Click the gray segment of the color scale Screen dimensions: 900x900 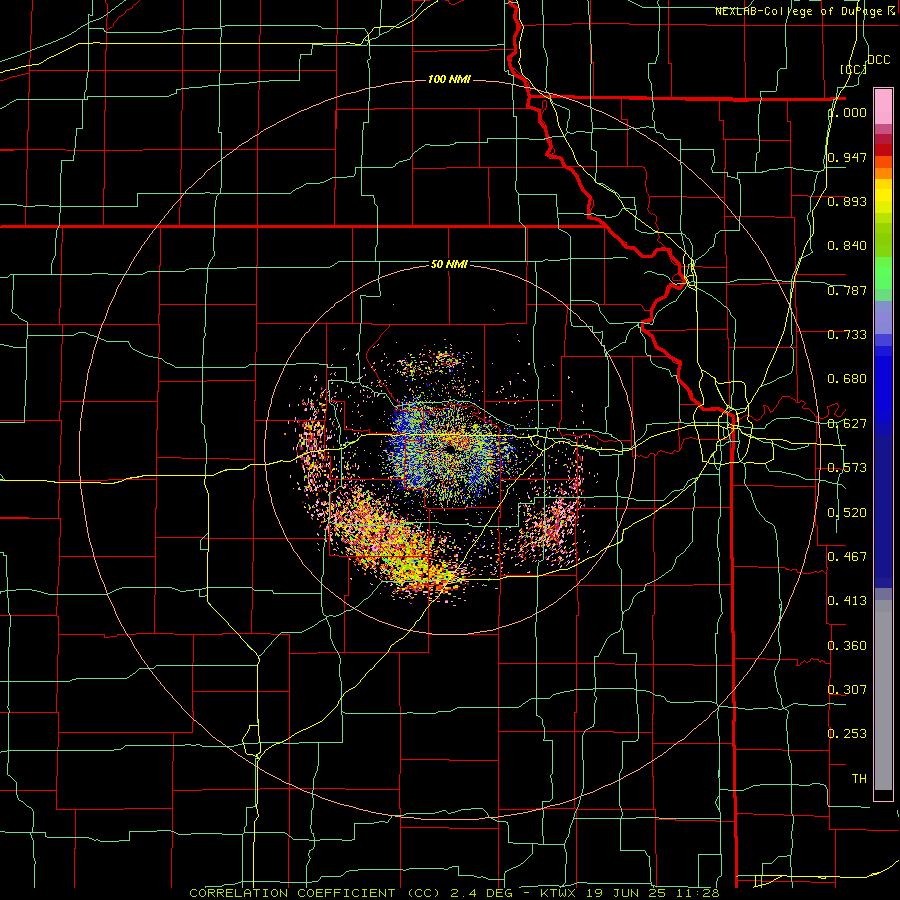point(883,695)
